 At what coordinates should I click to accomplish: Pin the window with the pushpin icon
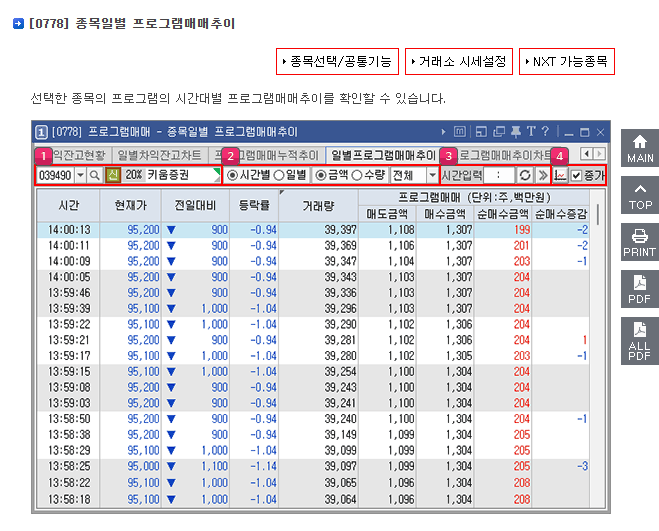coord(516,132)
